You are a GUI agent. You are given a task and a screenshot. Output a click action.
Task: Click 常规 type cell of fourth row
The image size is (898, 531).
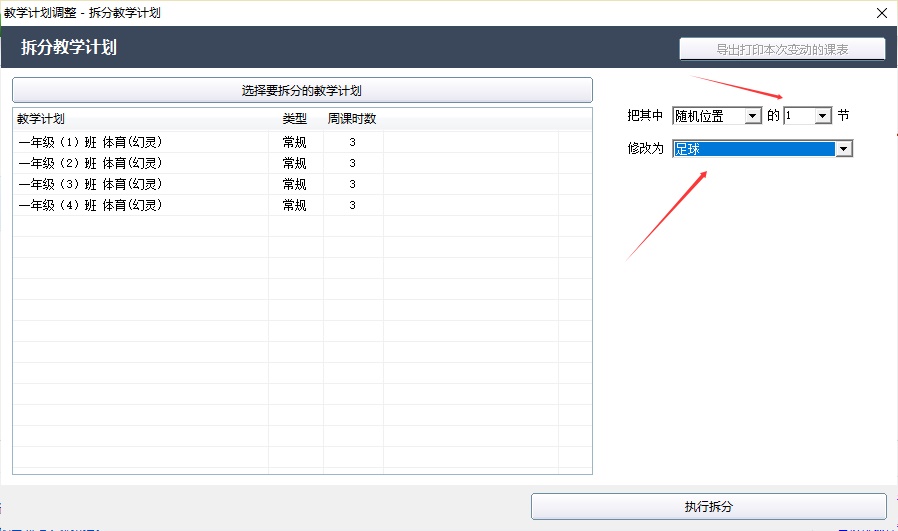click(x=295, y=205)
